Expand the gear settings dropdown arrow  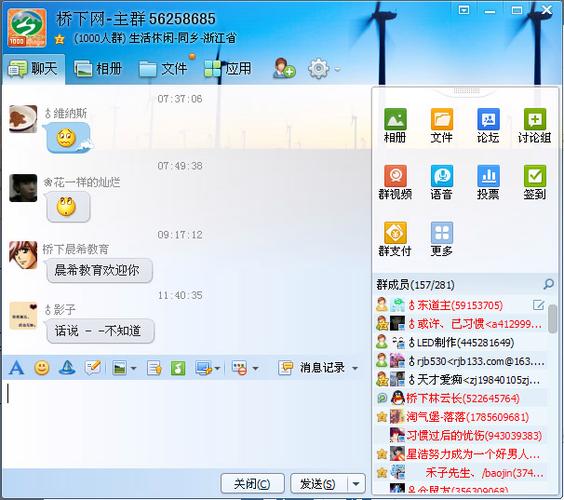click(x=337, y=69)
